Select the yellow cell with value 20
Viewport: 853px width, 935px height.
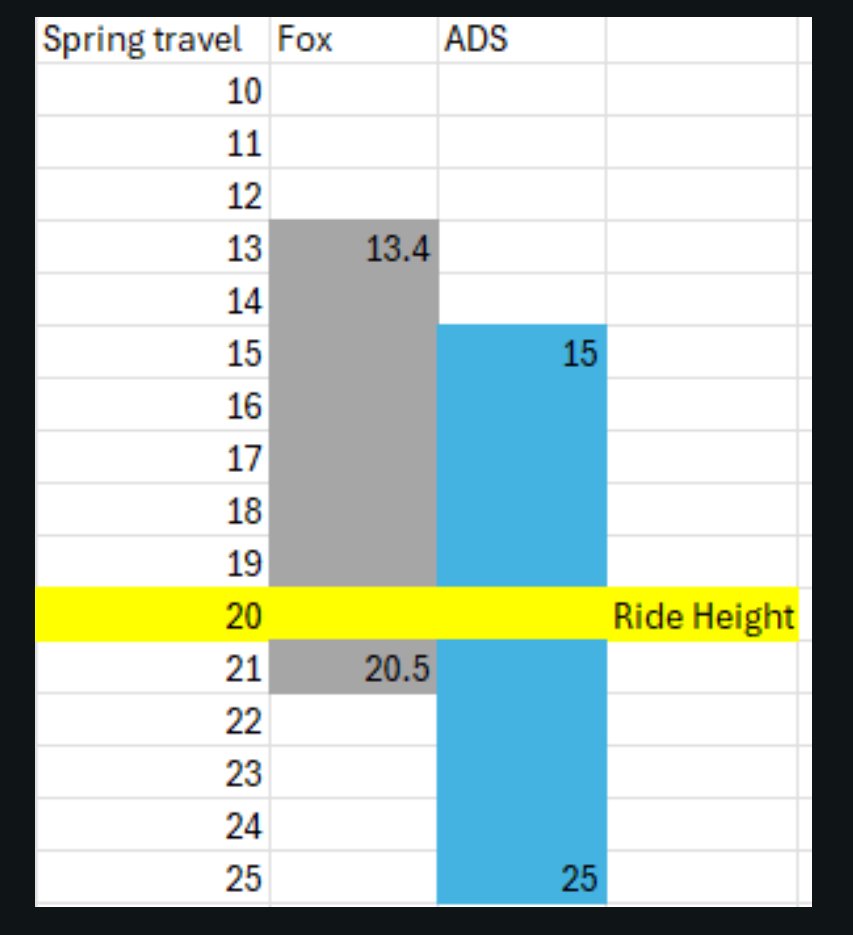[153, 615]
